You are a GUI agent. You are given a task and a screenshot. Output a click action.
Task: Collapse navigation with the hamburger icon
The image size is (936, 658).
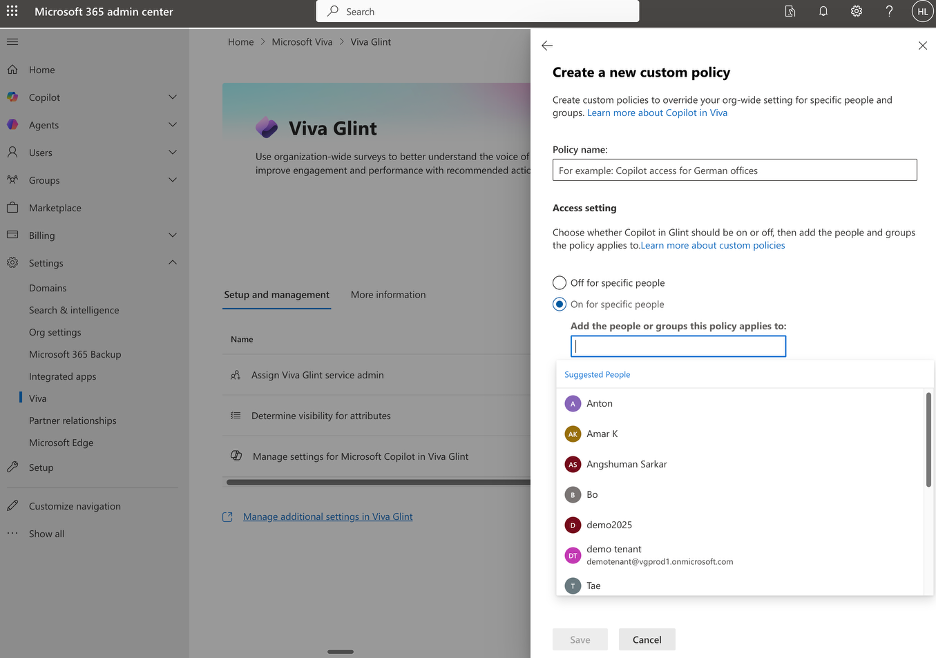13,42
